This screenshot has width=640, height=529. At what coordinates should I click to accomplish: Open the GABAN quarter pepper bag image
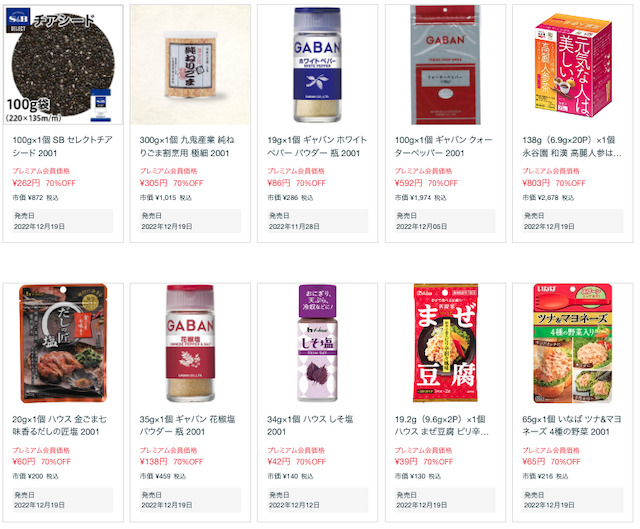pos(445,65)
